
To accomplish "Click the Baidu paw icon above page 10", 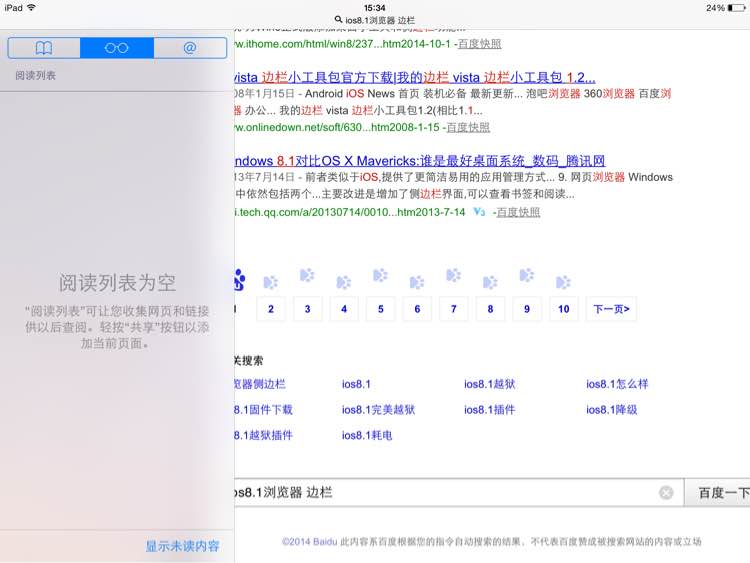I will 563,282.
